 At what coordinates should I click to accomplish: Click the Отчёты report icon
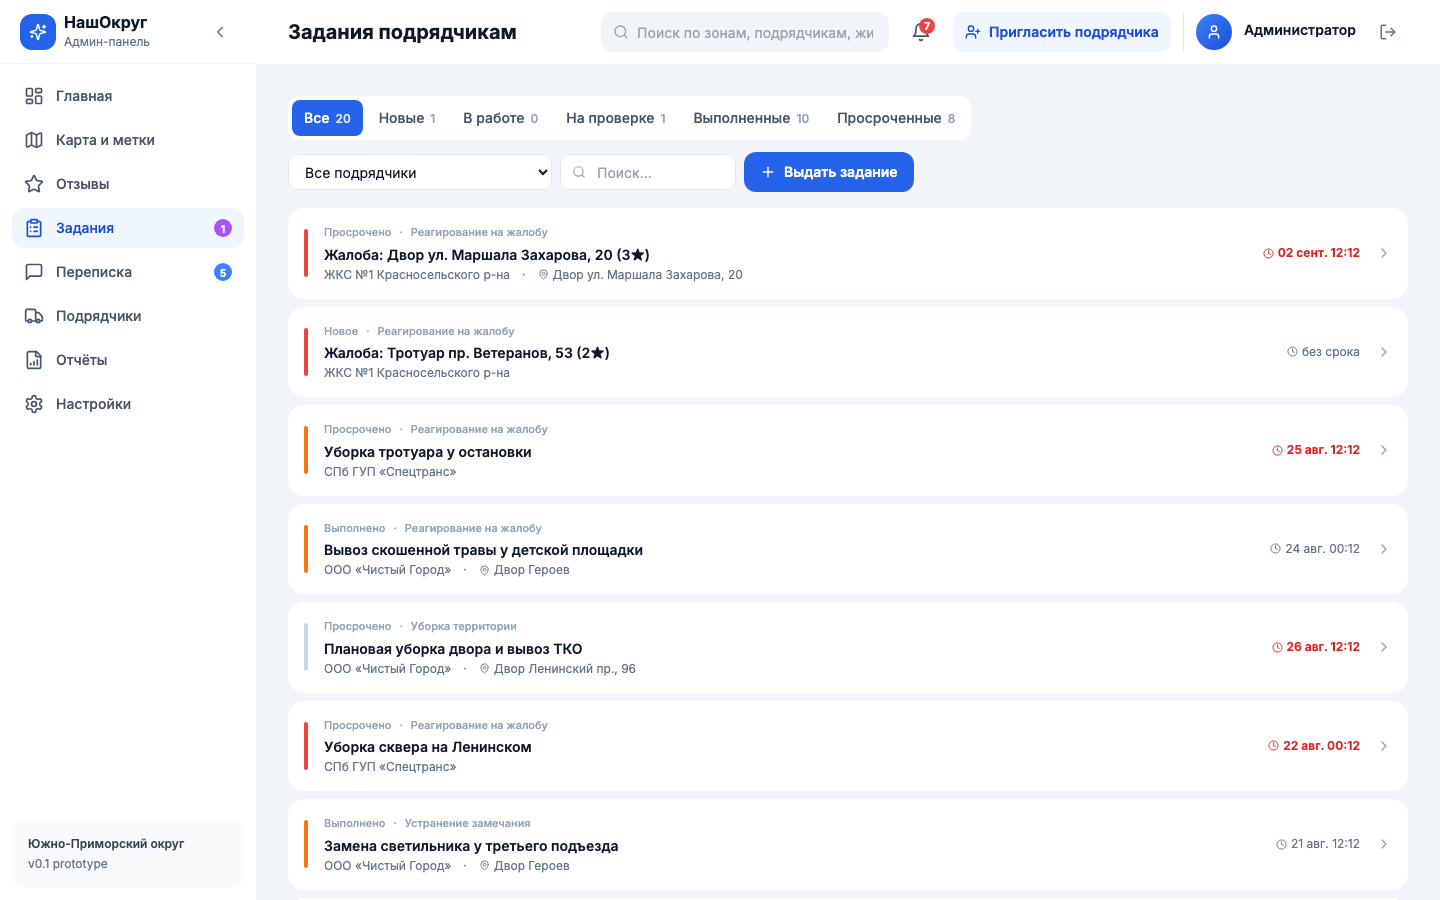click(34, 360)
